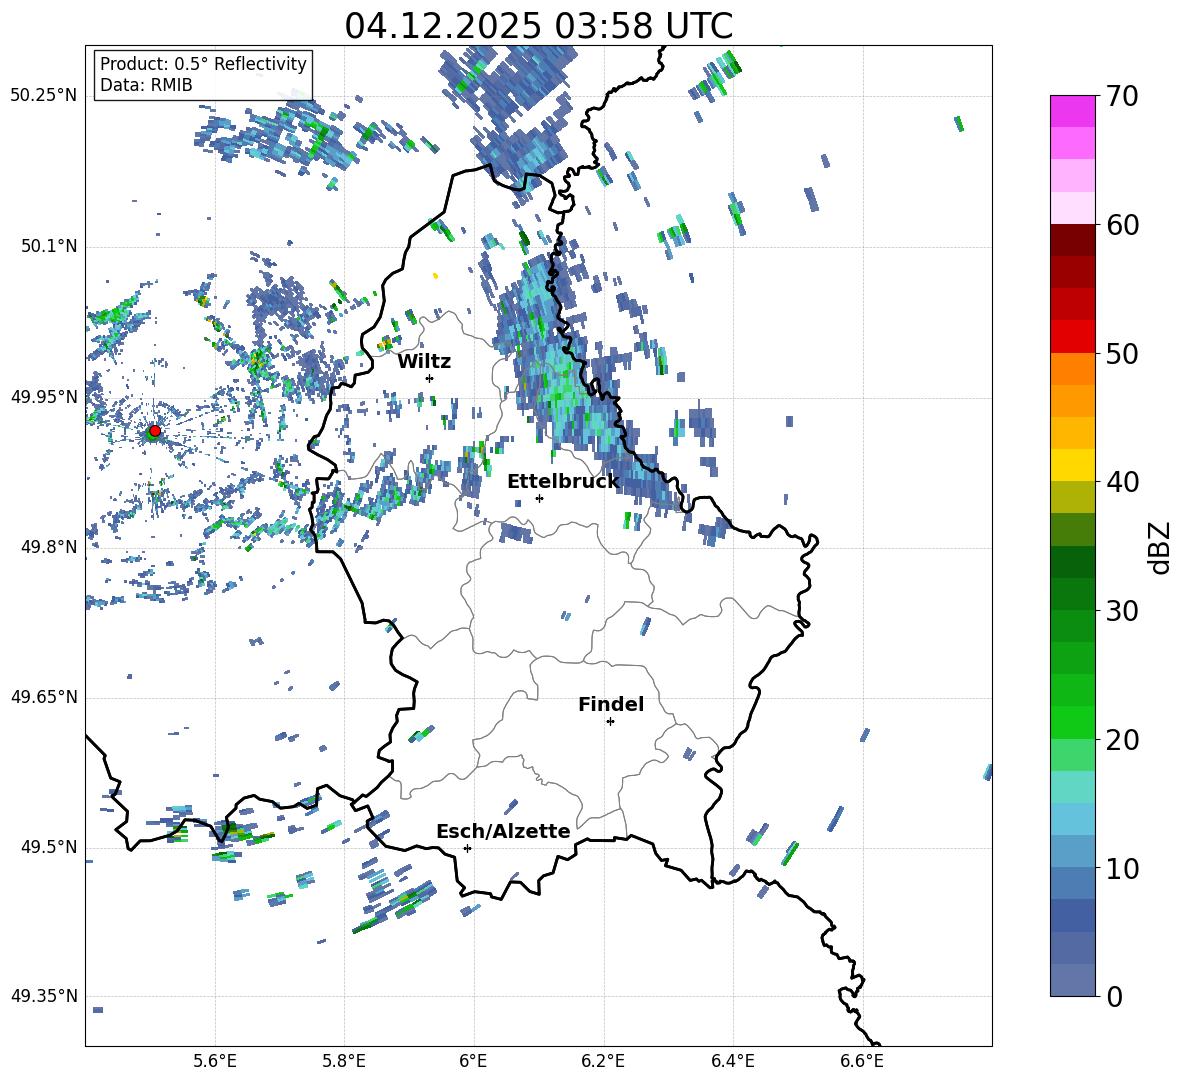This screenshot has width=1184, height=1081.
Task: Click the 70 tick label on colorbar
Action: pyautogui.click(x=1125, y=97)
